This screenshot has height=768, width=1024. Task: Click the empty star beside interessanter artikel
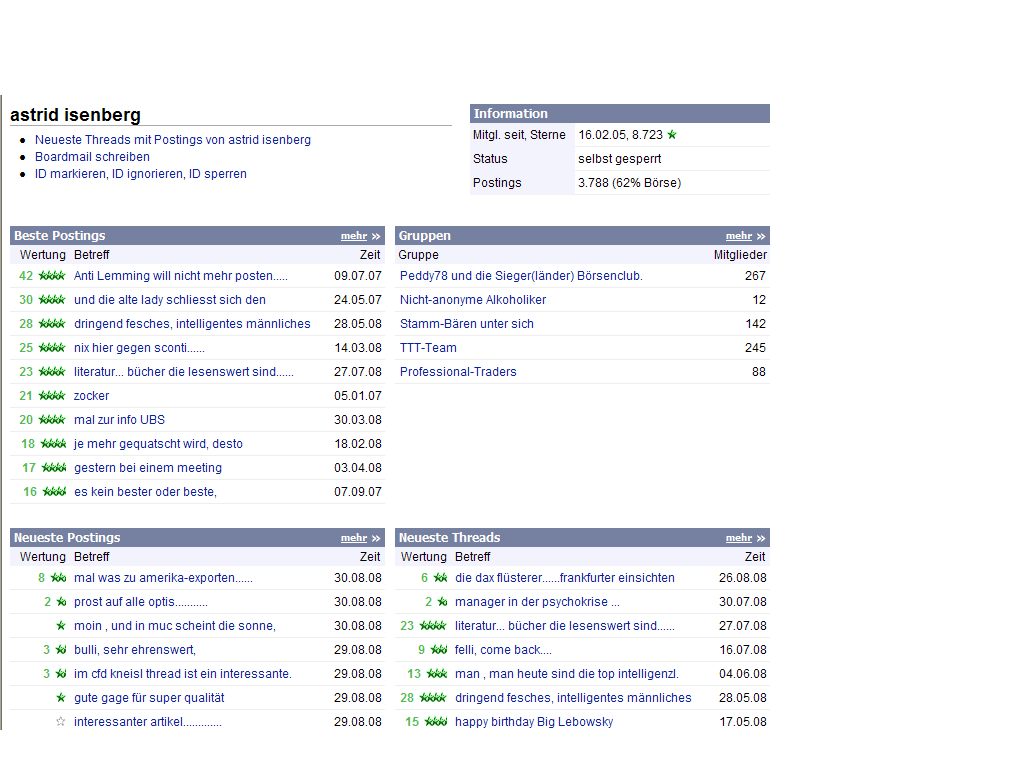[x=60, y=722]
